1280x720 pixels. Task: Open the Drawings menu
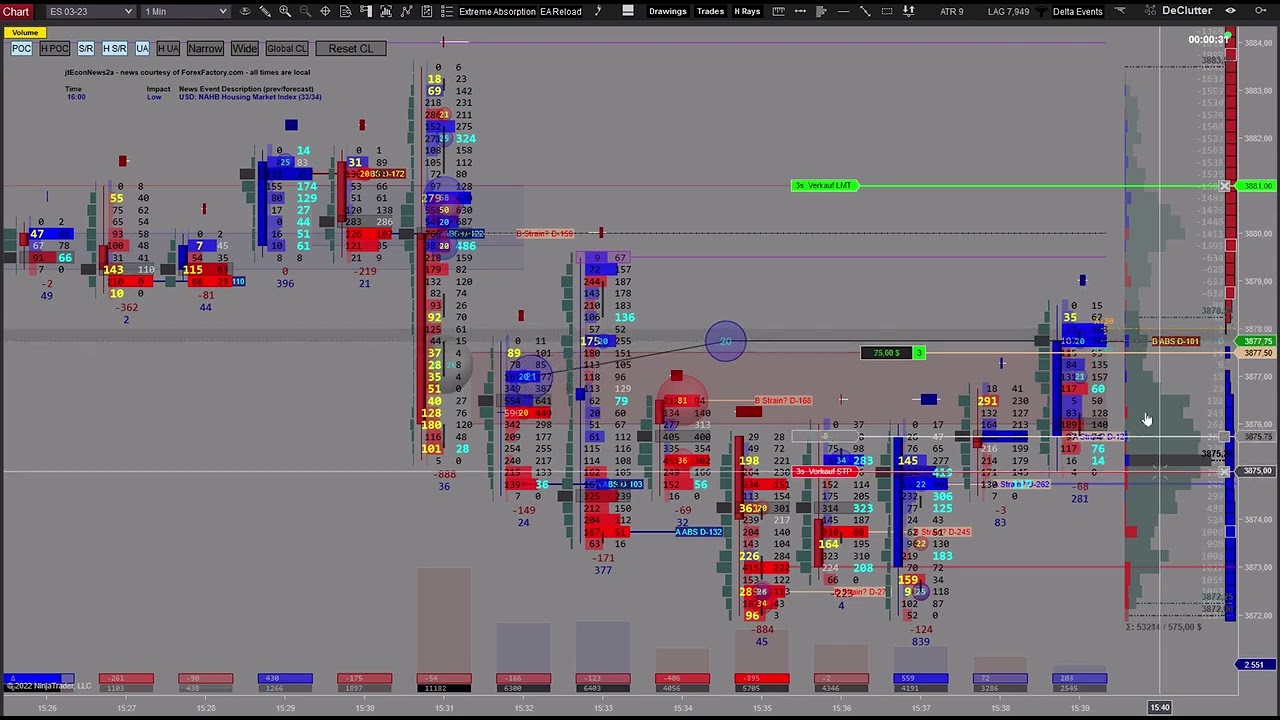coord(667,11)
